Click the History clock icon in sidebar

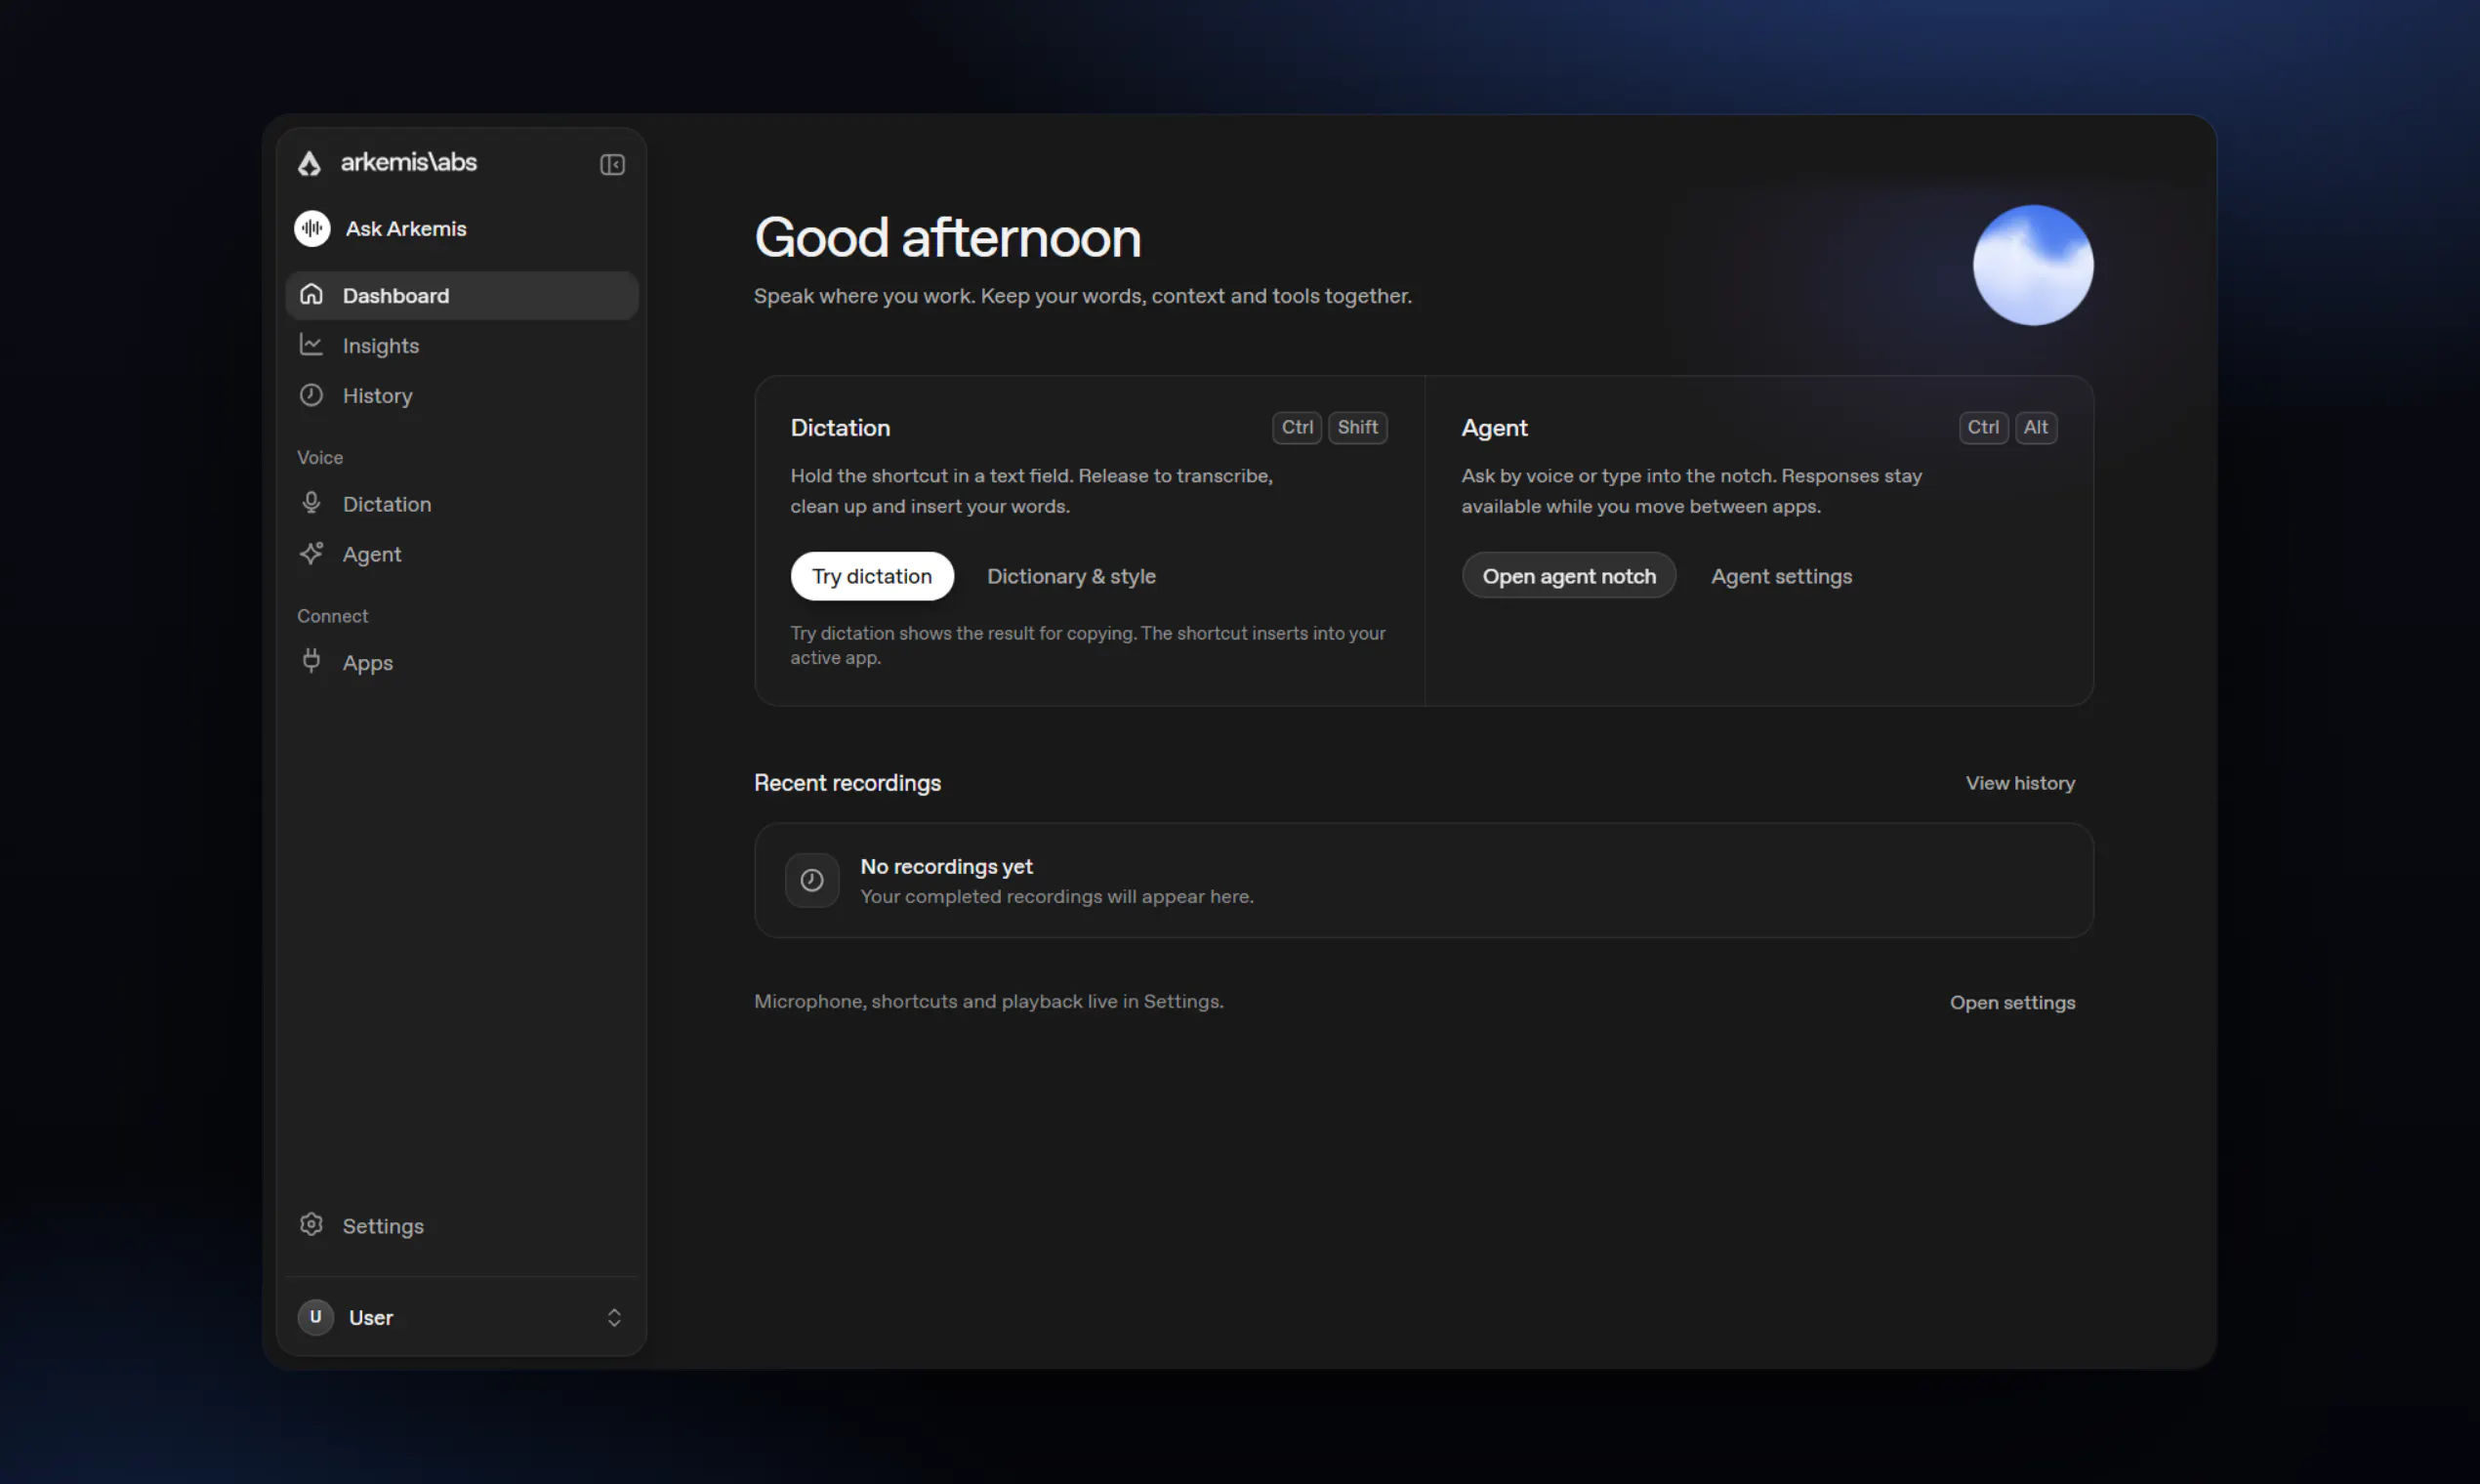pyautogui.click(x=311, y=395)
